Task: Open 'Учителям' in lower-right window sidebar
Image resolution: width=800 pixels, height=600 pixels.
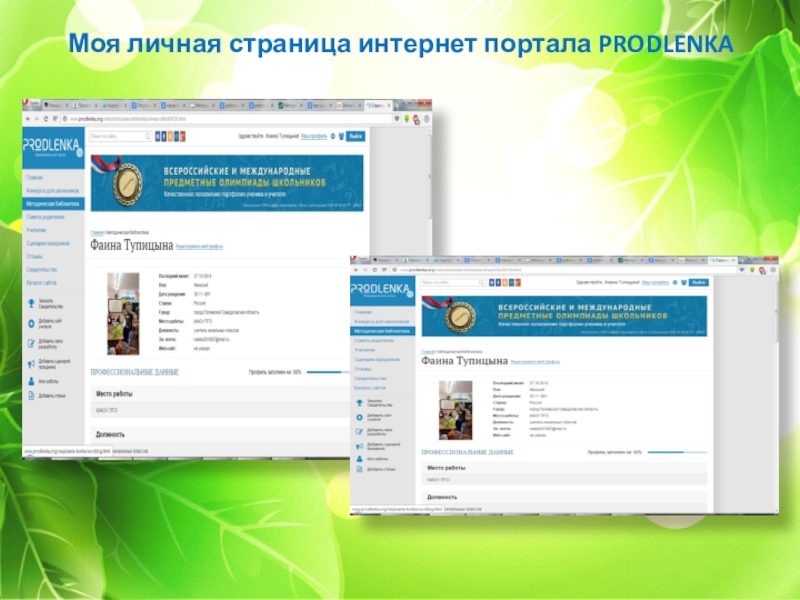Action: pyautogui.click(x=365, y=350)
